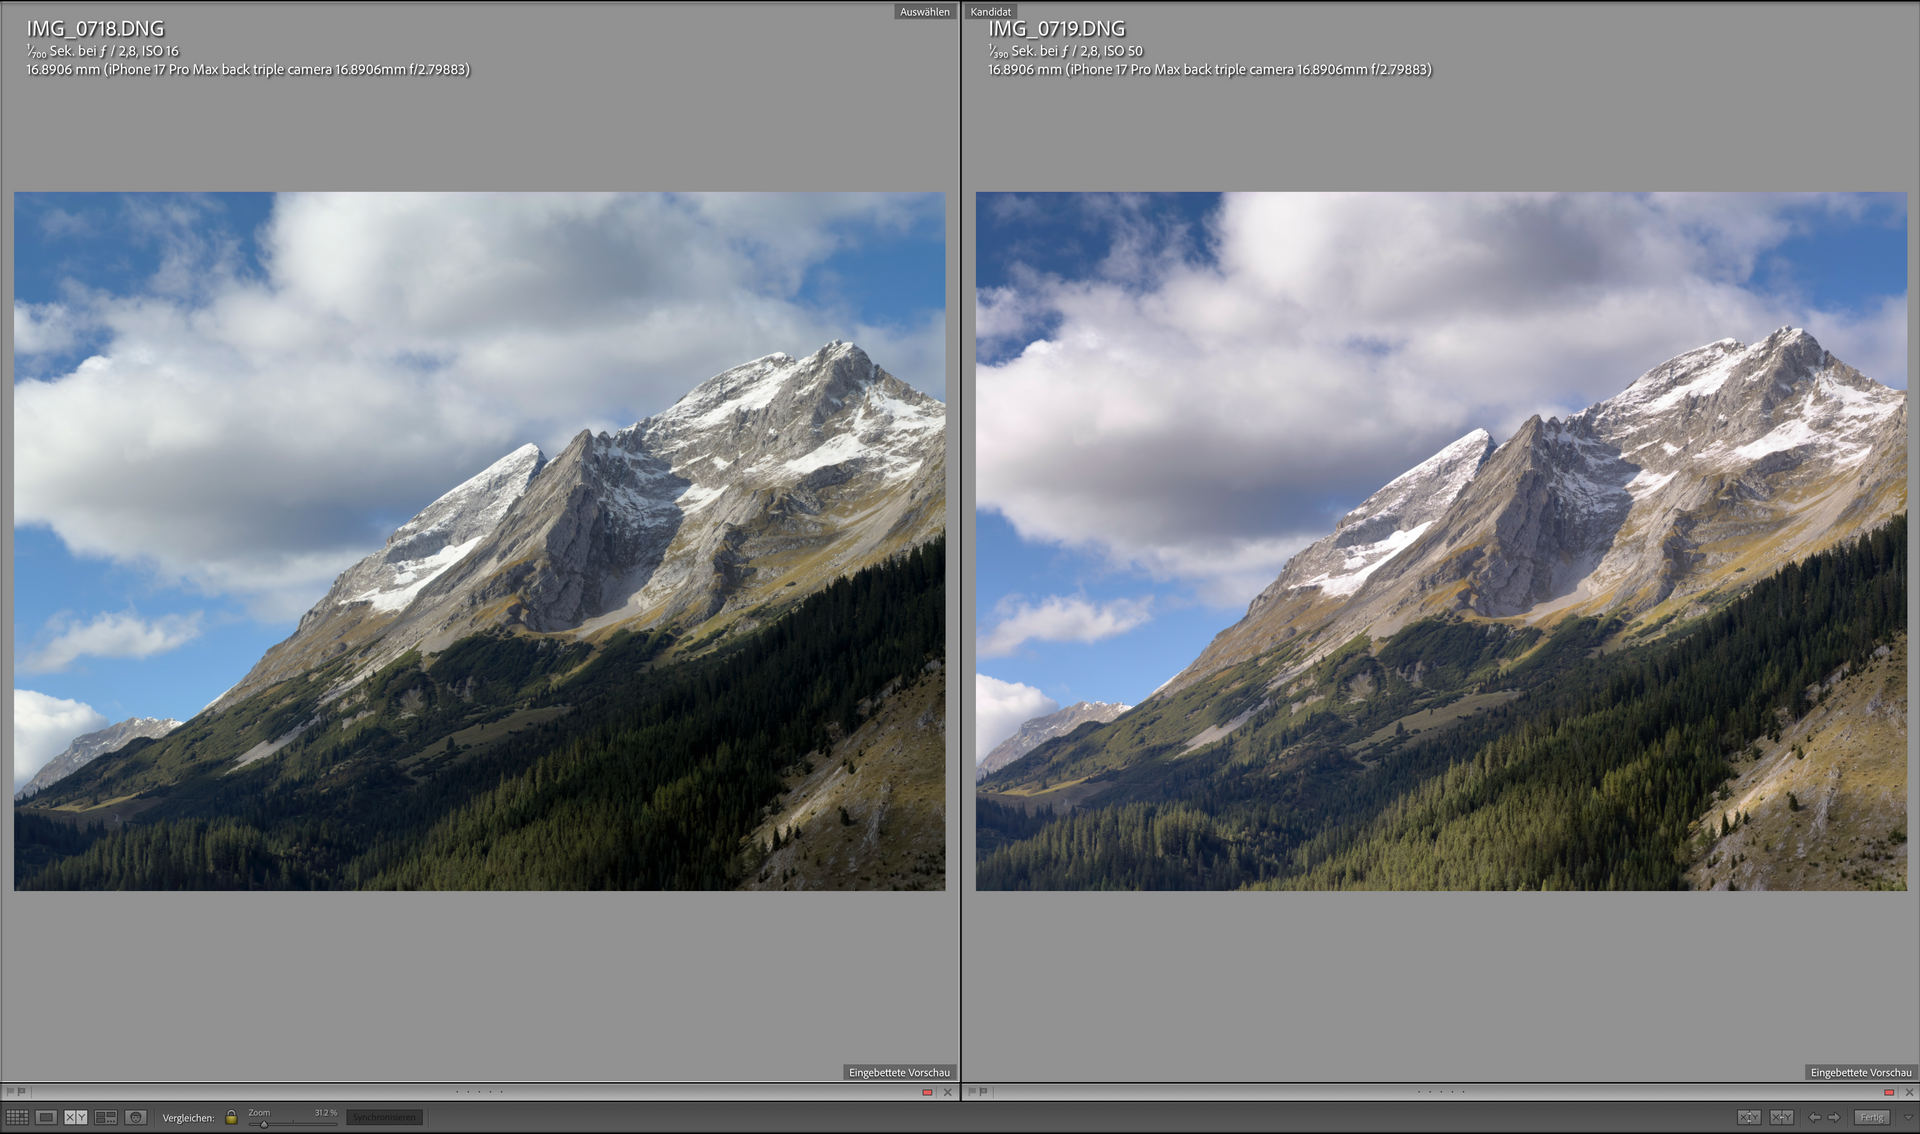Toggle pick flag under left image
The image size is (1920, 1134).
(x=10, y=1092)
